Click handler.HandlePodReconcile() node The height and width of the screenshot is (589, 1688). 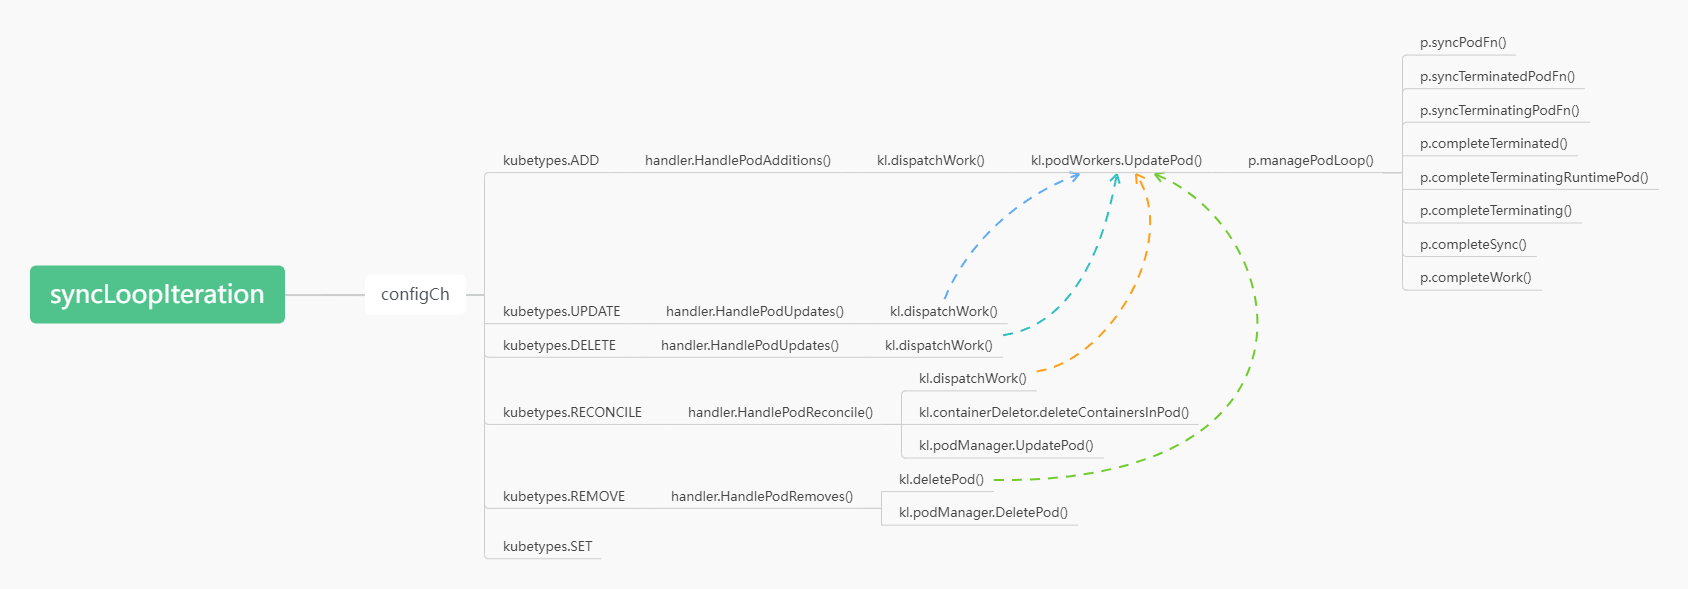point(780,412)
